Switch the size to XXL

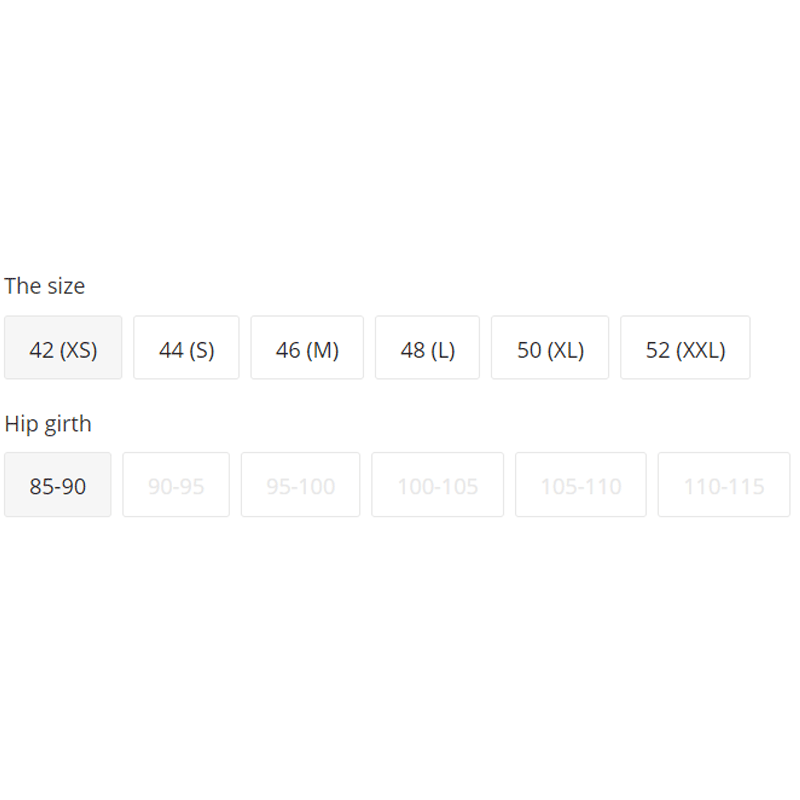(x=685, y=348)
